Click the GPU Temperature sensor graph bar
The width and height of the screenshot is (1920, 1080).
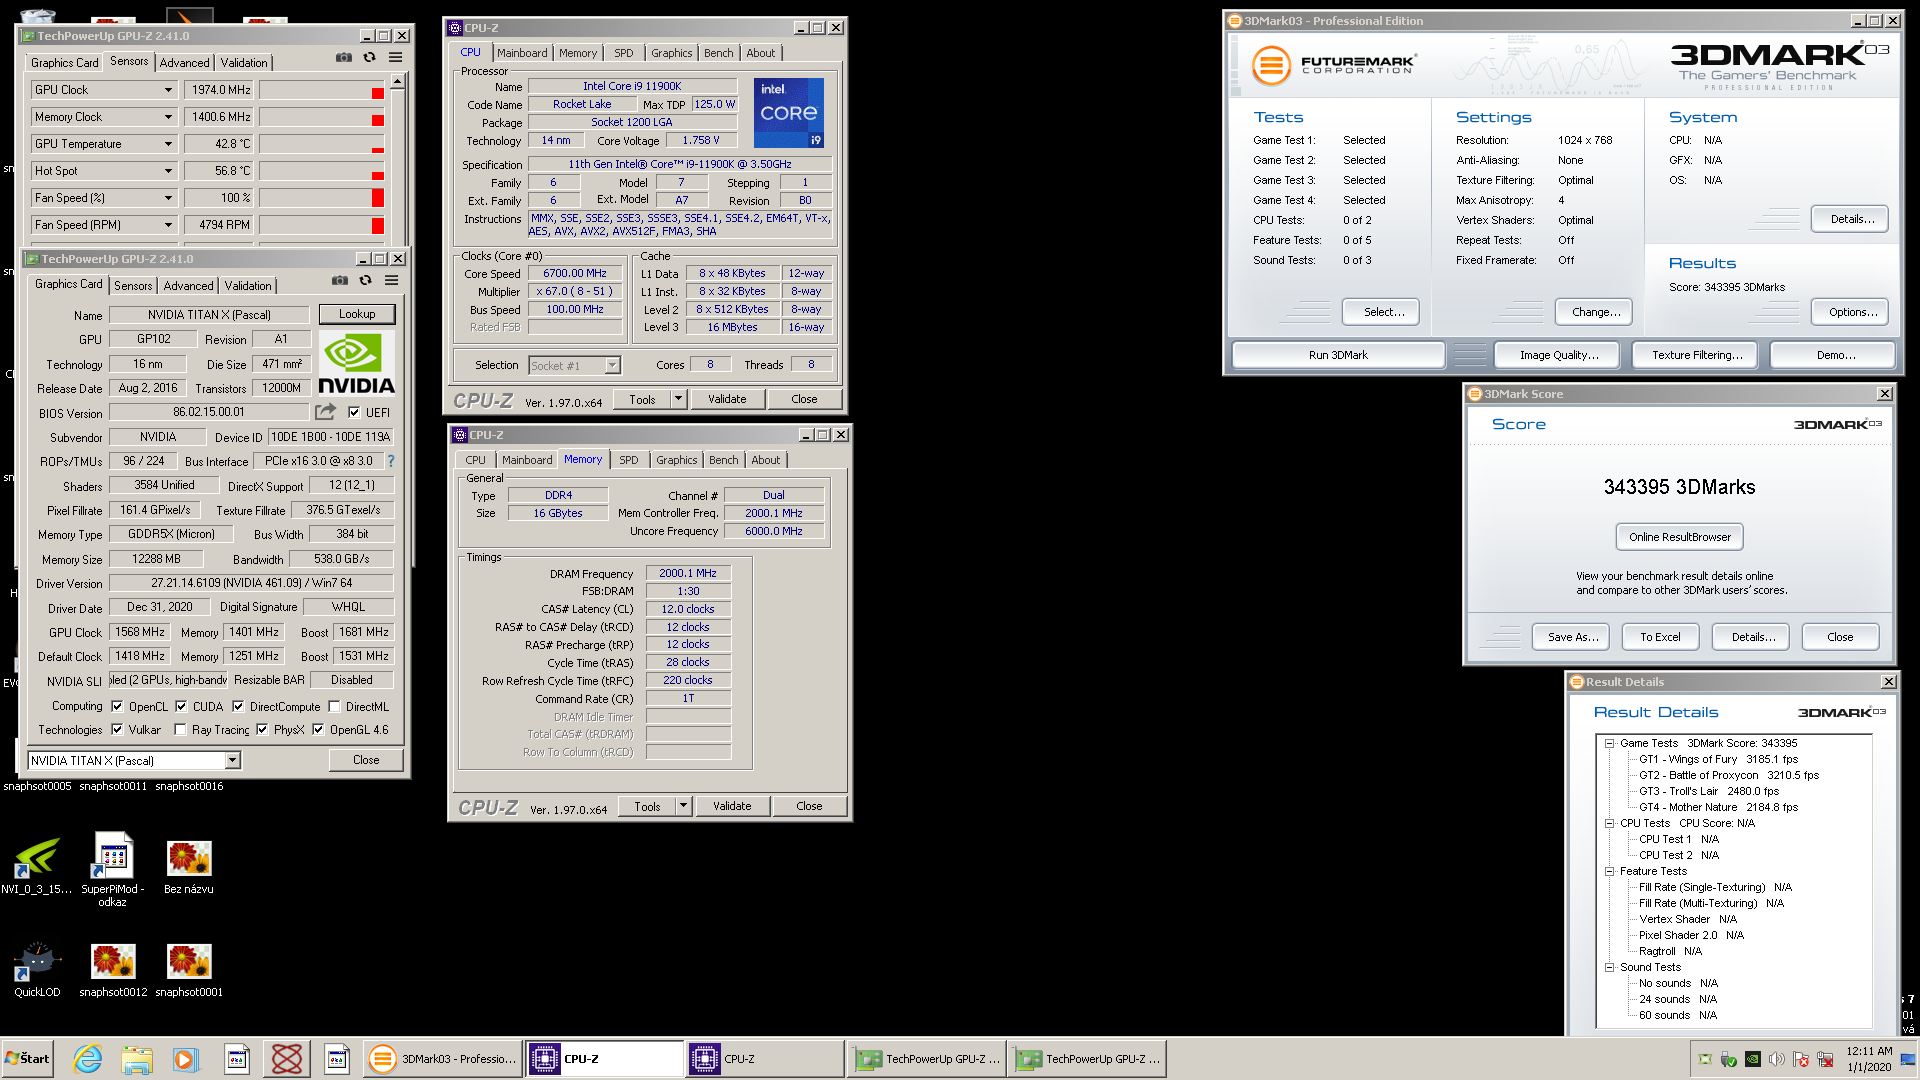tap(322, 144)
